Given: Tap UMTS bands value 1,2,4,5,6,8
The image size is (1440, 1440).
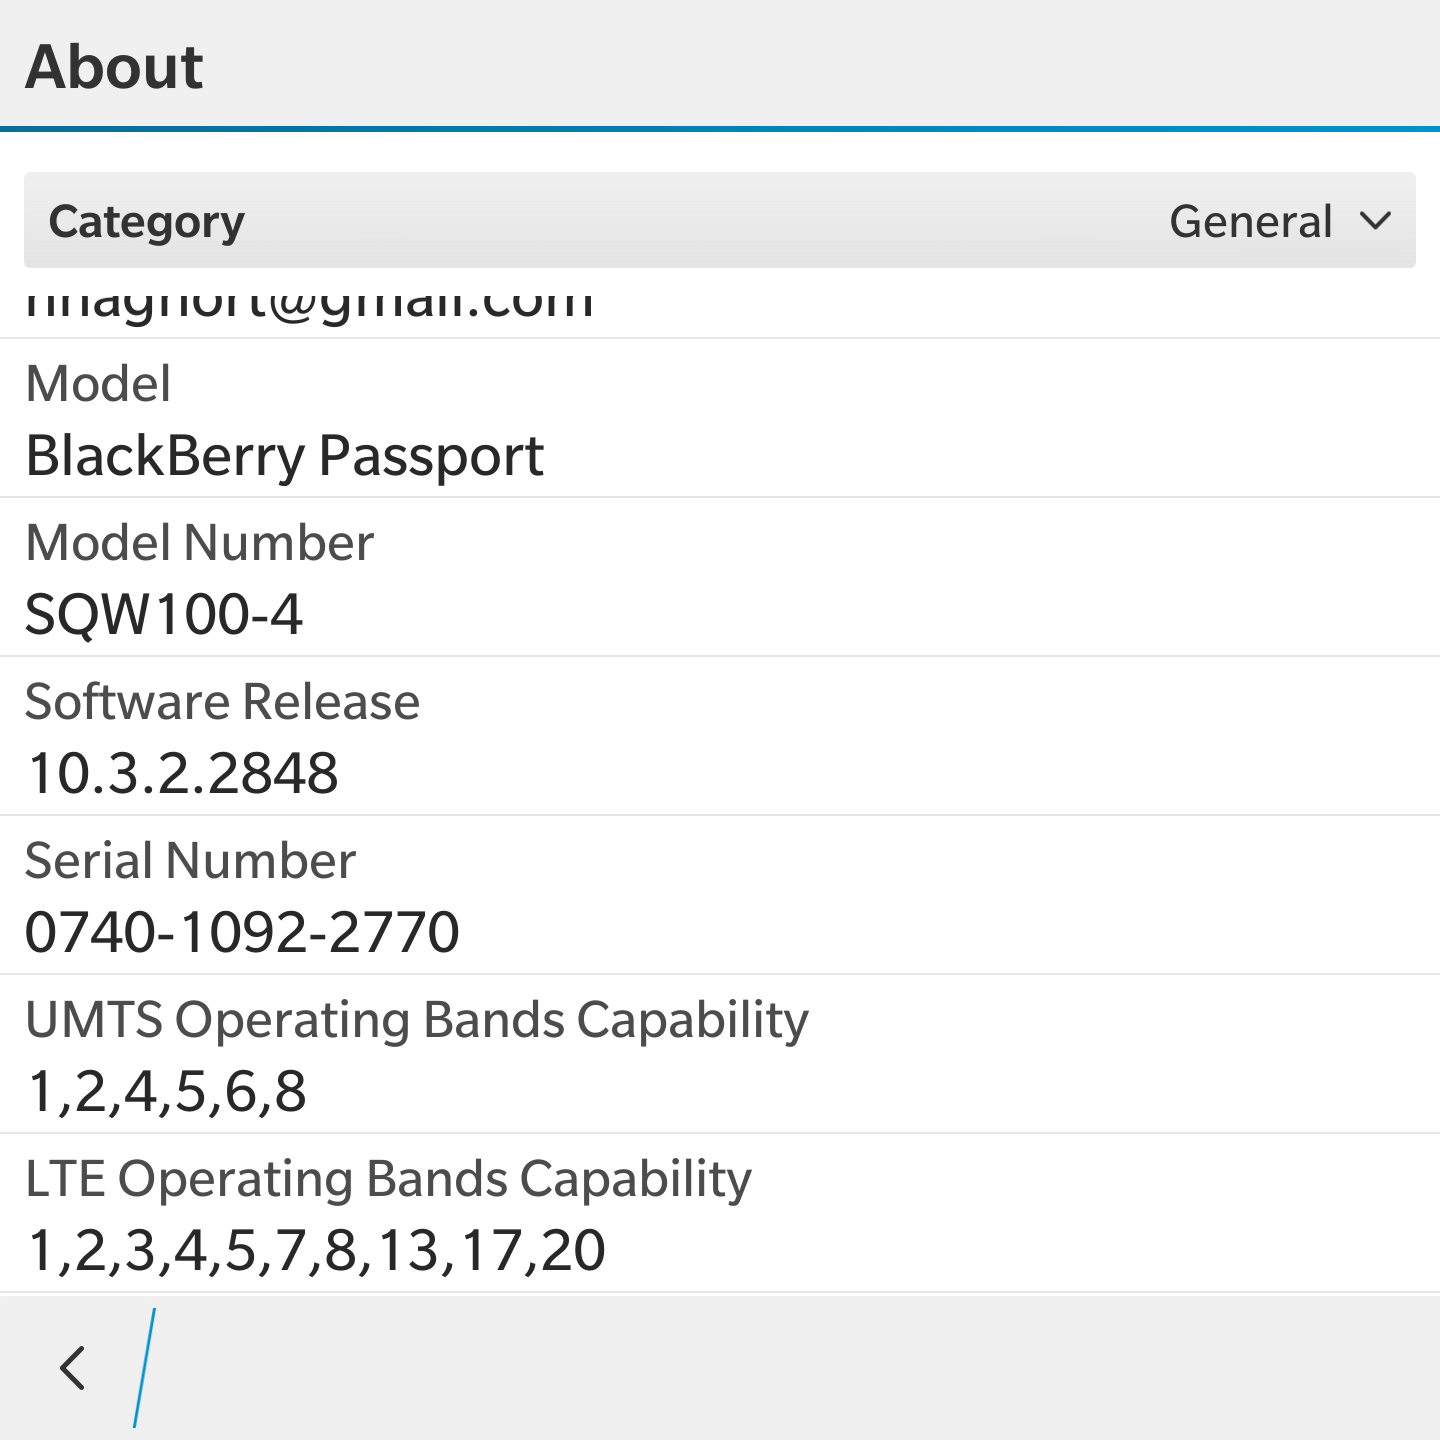Looking at the screenshot, I should [167, 1092].
